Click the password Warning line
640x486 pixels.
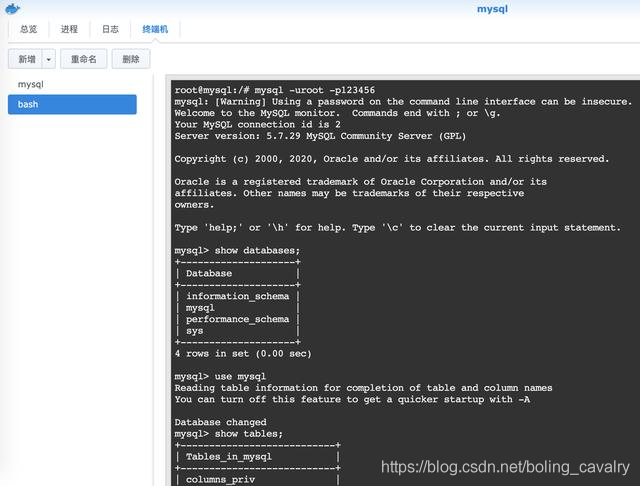coord(403,101)
